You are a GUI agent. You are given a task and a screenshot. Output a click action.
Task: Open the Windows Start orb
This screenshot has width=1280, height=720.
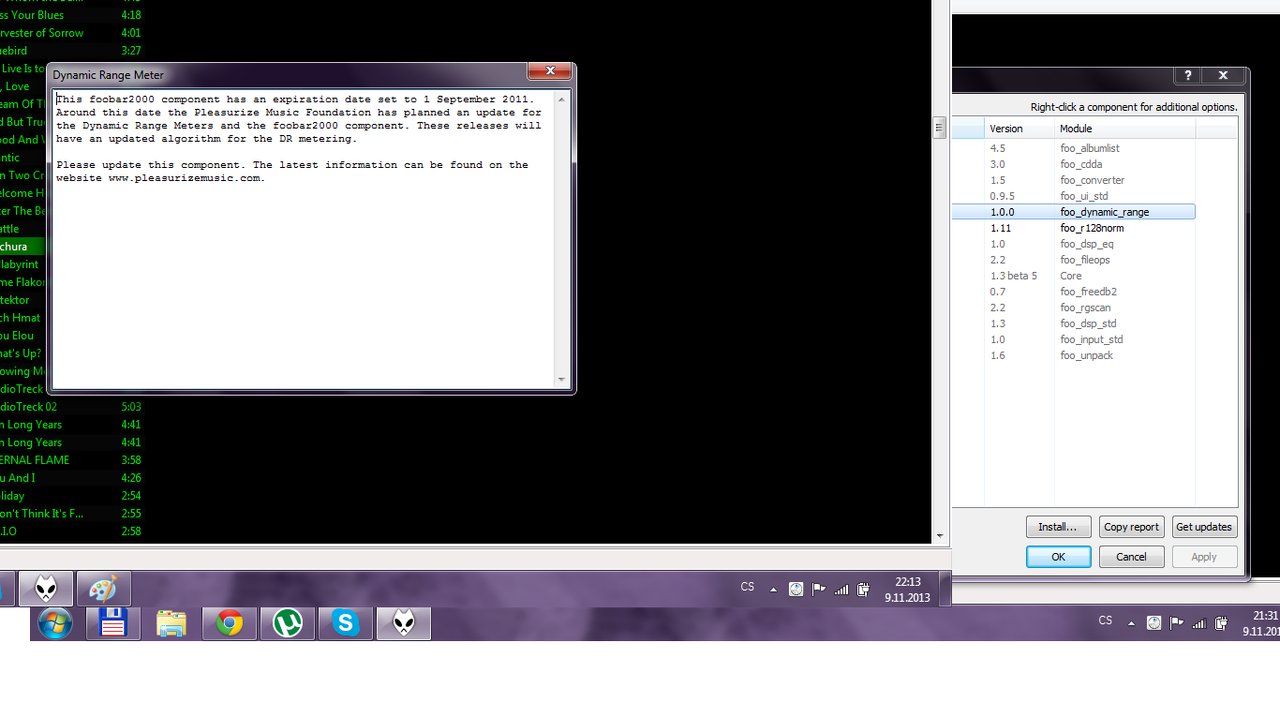click(55, 624)
